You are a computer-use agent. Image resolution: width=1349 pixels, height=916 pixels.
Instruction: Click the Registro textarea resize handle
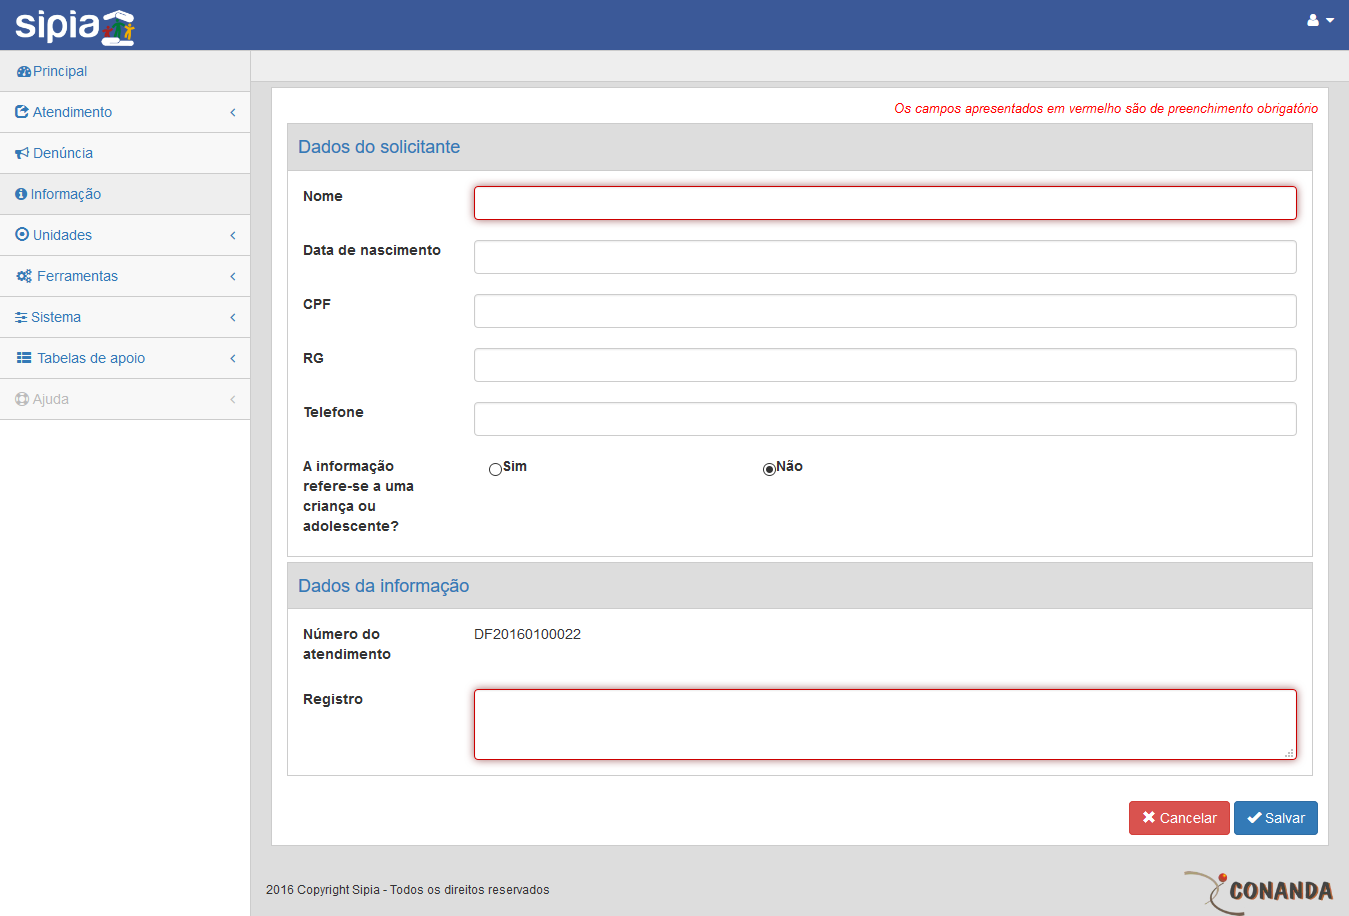pyautogui.click(x=1289, y=753)
